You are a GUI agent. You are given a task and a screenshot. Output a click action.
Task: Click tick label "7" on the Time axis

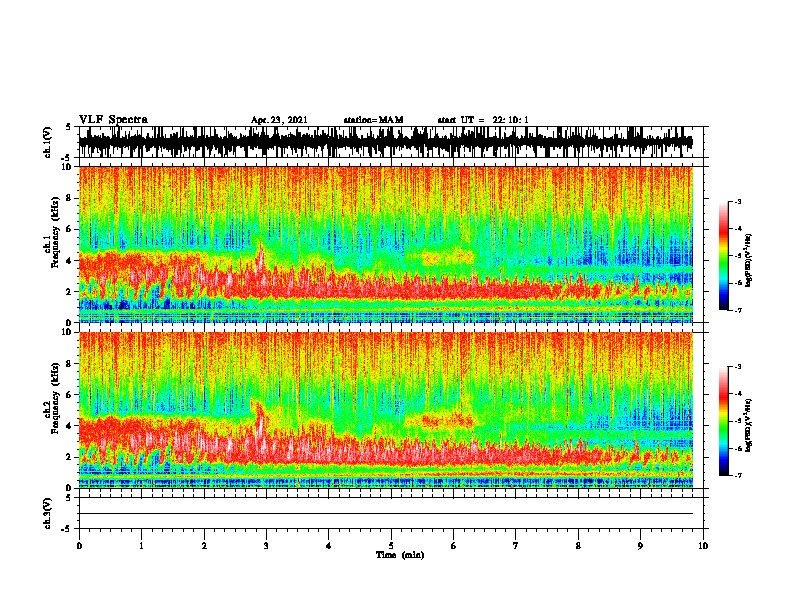coord(516,546)
